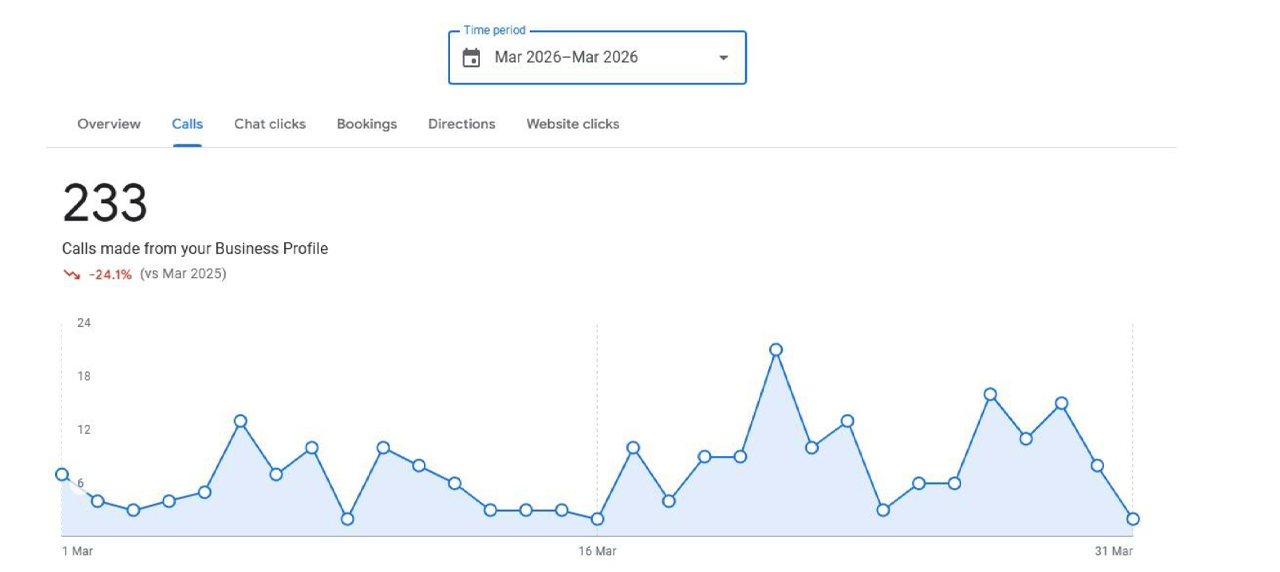Click the y-axis label 18

pos(84,376)
